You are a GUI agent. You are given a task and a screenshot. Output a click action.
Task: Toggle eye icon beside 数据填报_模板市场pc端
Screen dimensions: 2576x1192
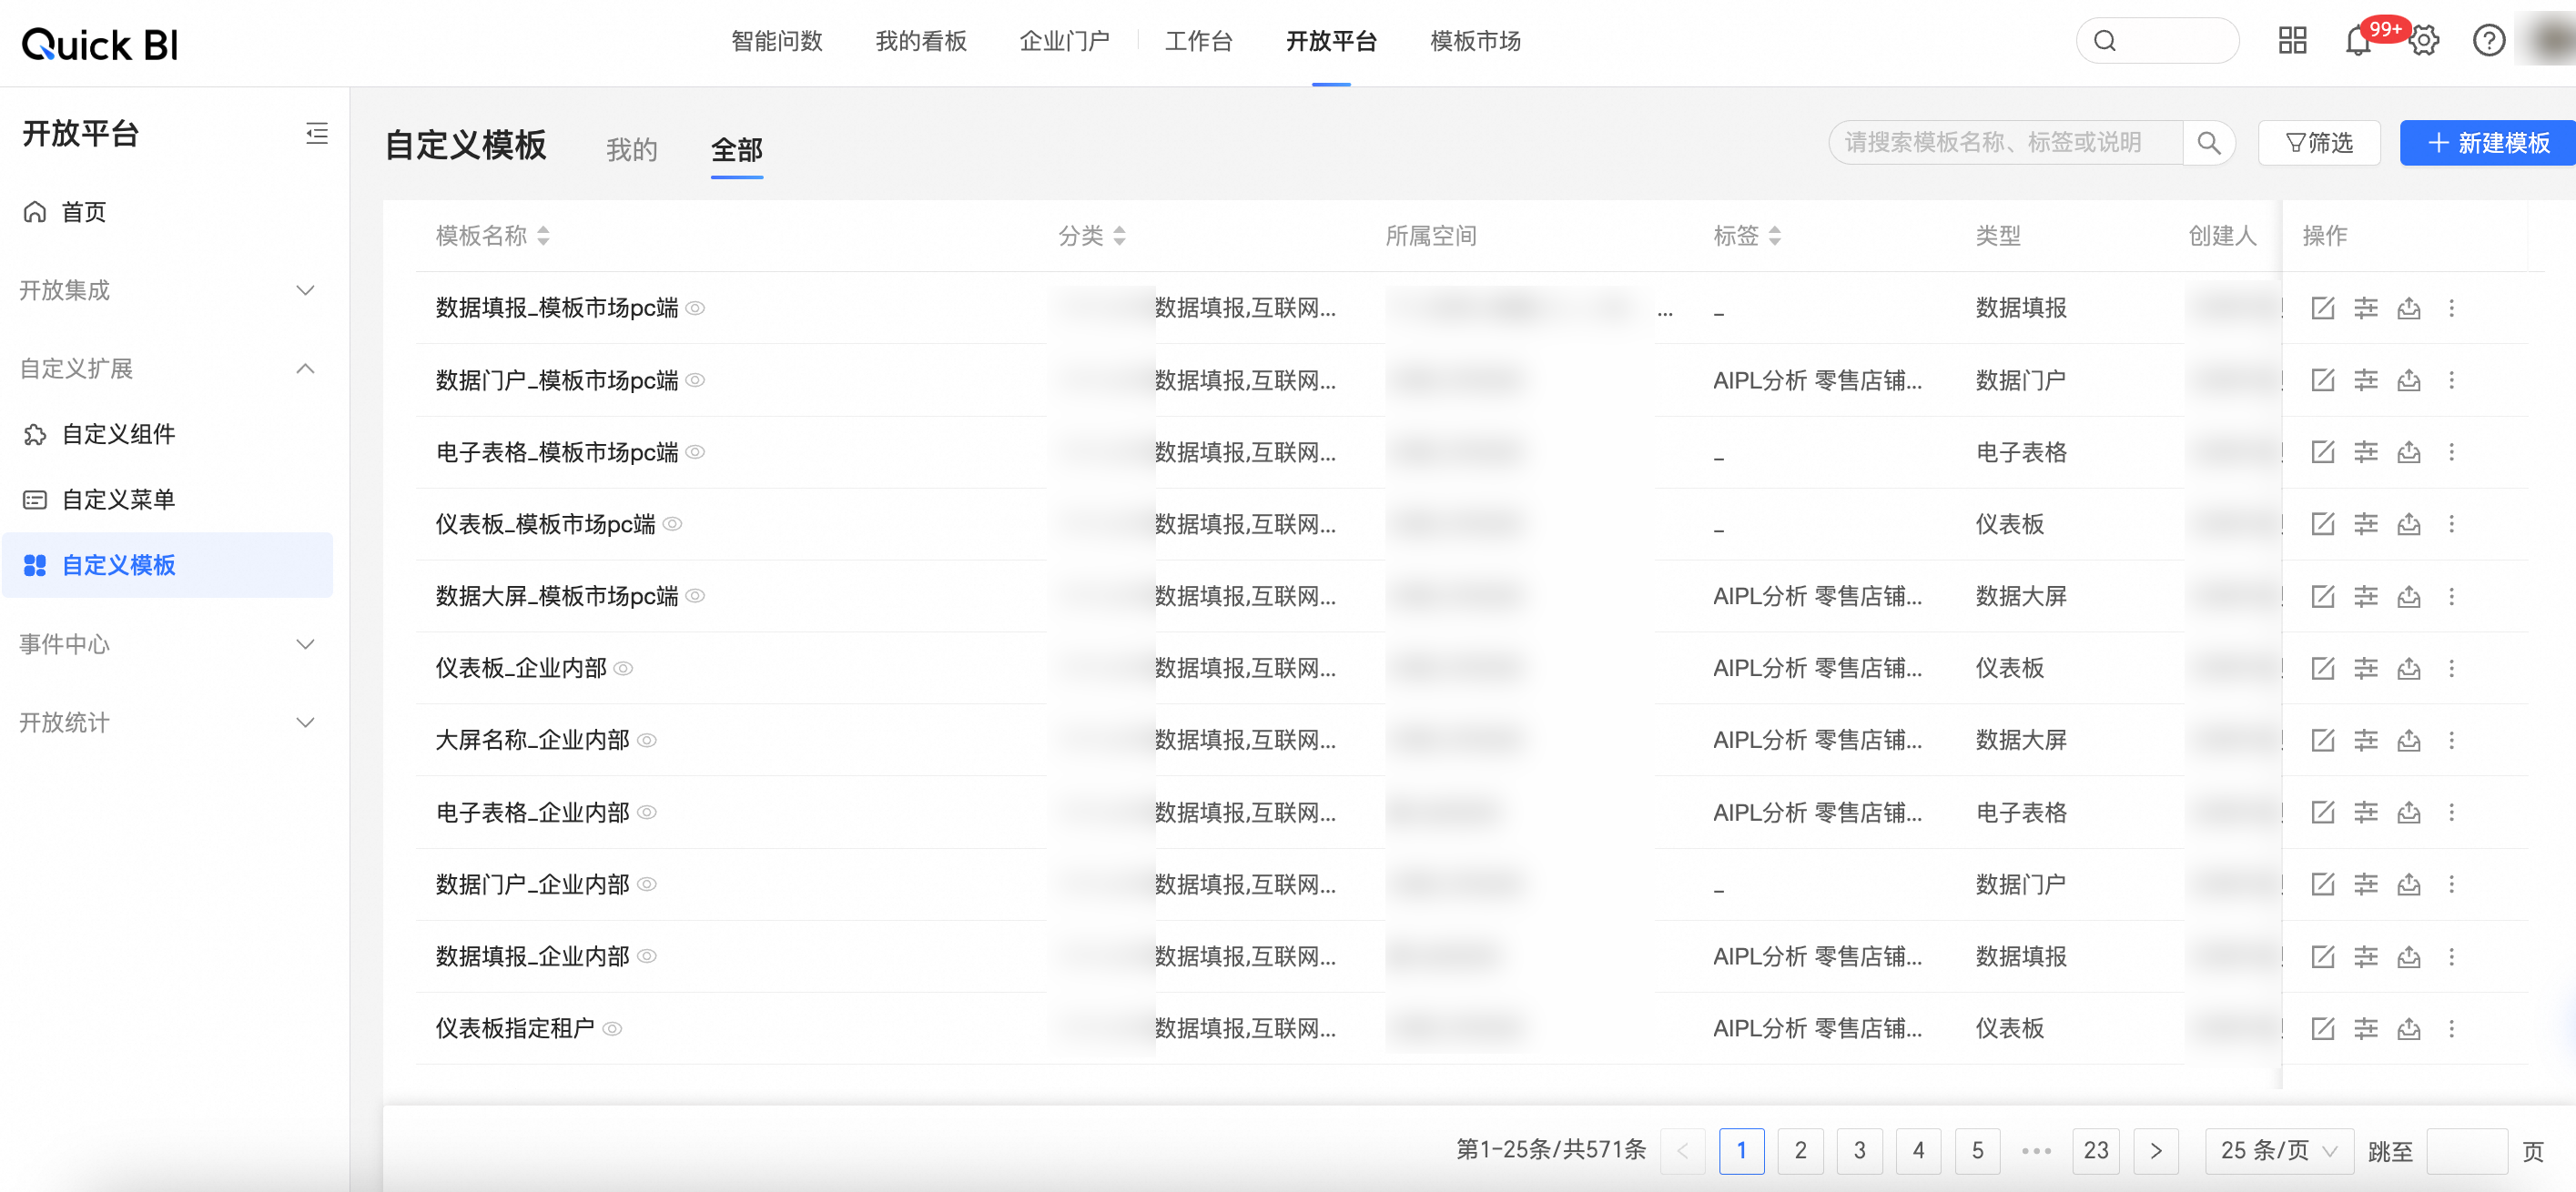pos(695,308)
